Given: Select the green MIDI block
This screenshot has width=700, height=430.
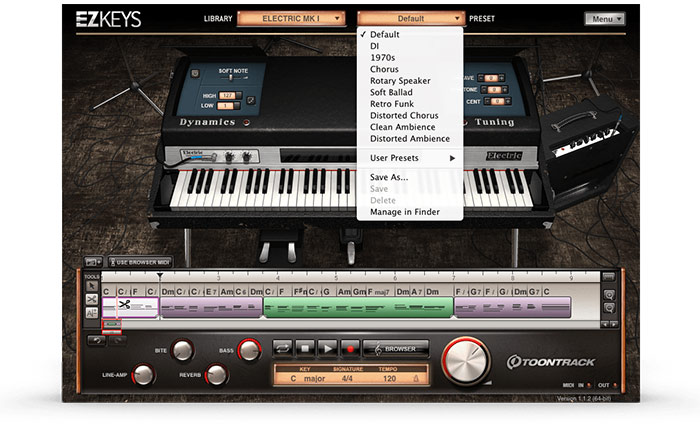Looking at the screenshot, I should [x=358, y=308].
